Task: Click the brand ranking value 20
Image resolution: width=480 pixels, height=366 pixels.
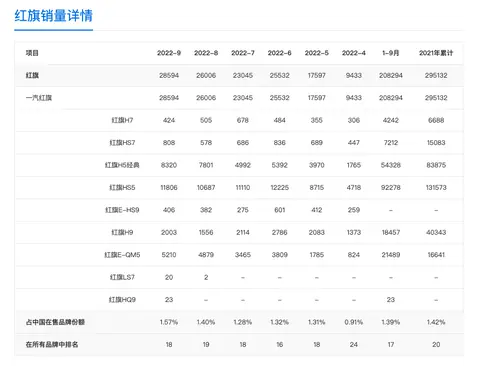Action: [x=436, y=344]
